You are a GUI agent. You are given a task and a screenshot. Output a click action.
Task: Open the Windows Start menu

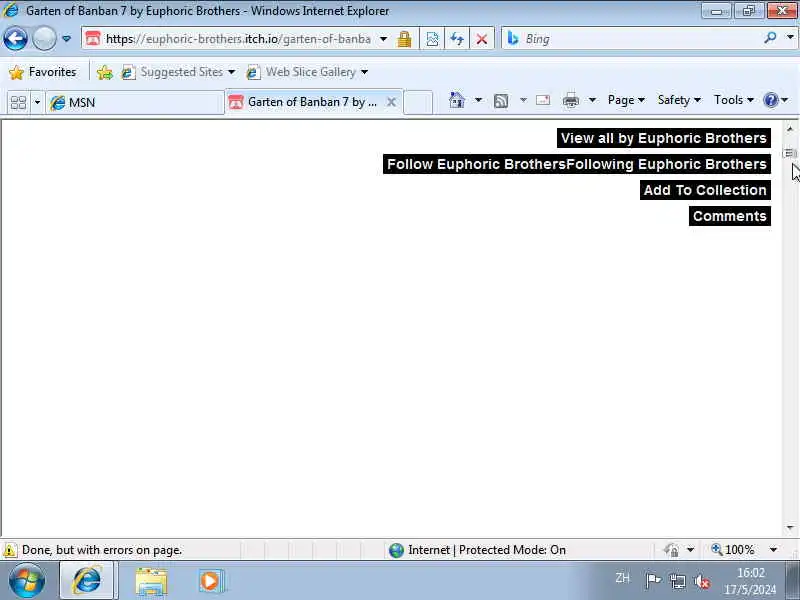pos(27,580)
